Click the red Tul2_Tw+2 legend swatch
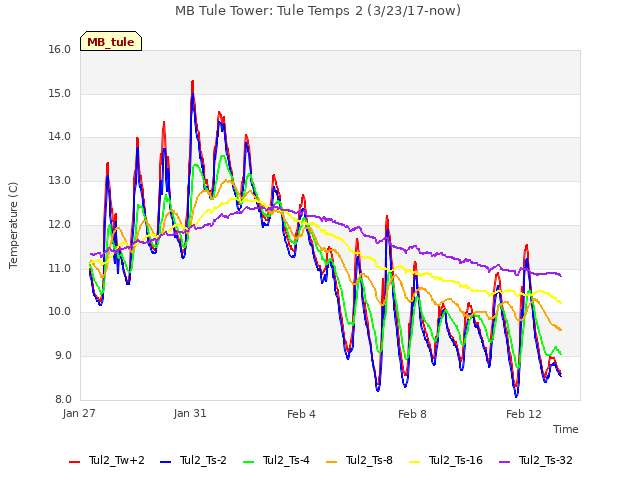Screen dimensions: 640x480 [x=74, y=462]
